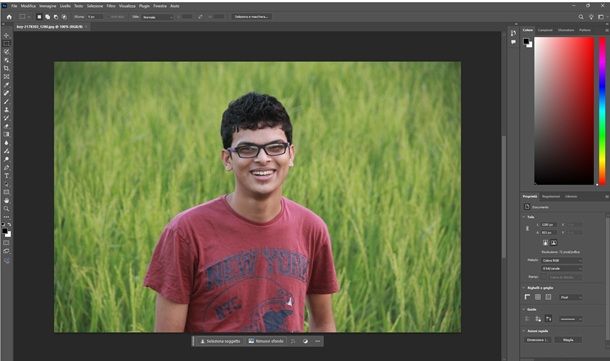
Task: Click the Sfuma feather input field
Action: [x=95, y=17]
